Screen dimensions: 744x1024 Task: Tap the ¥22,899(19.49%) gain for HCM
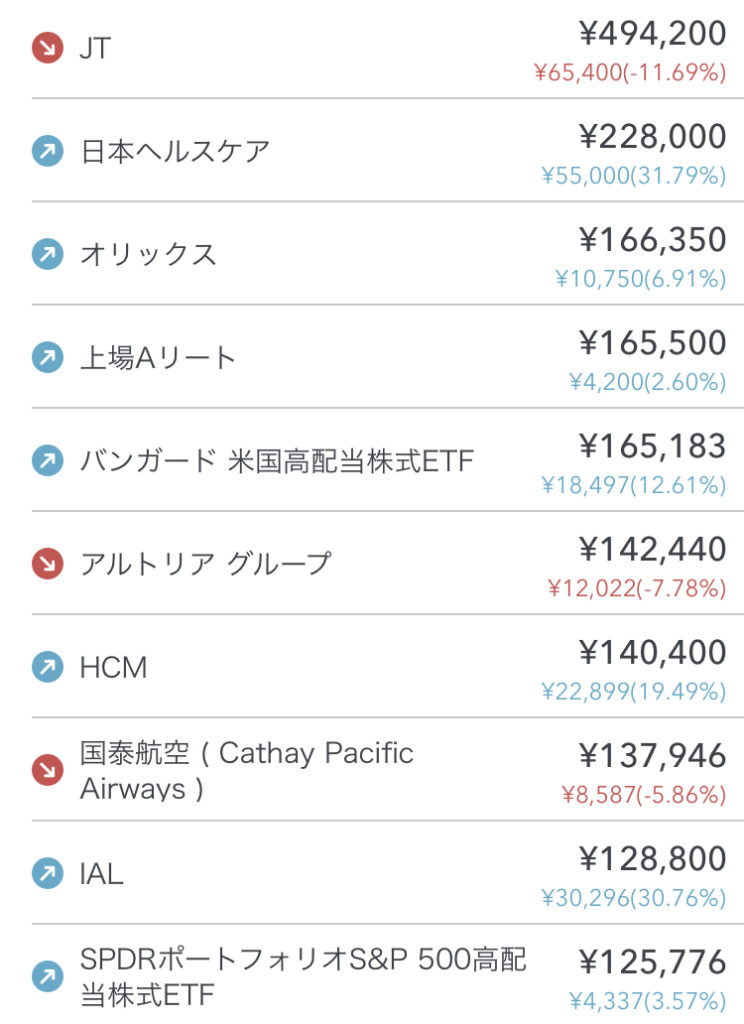tap(633, 691)
